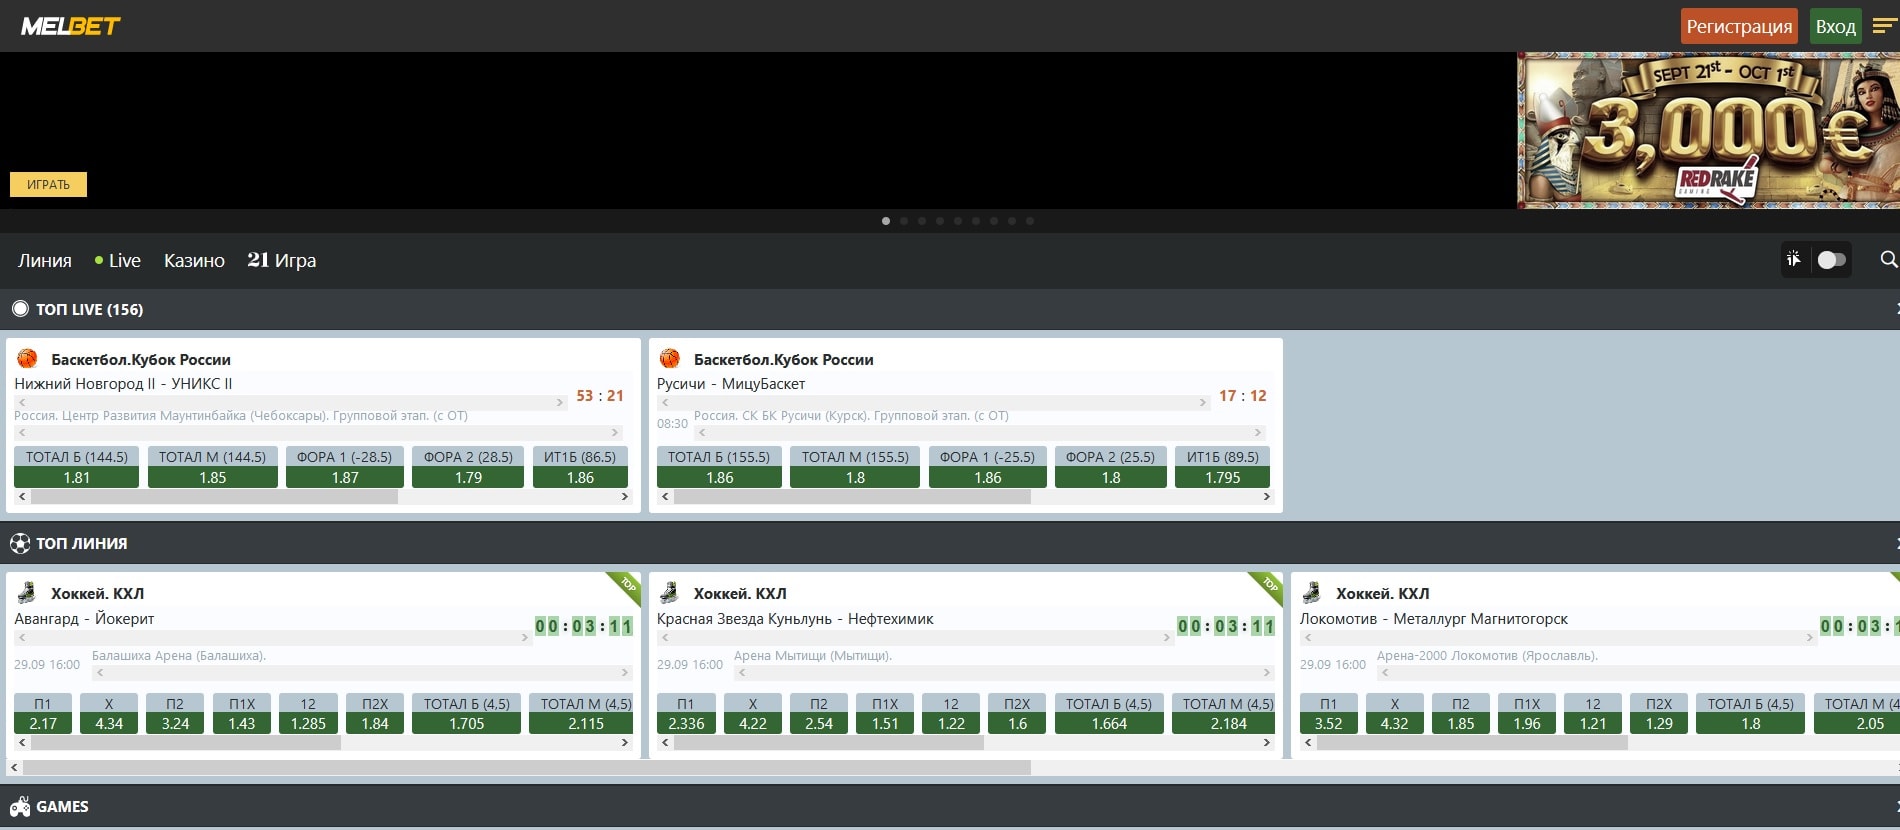Click ТОП ЛИНИЯ section horizontal scrollbar
The width and height of the screenshot is (1900, 830).
(x=527, y=767)
